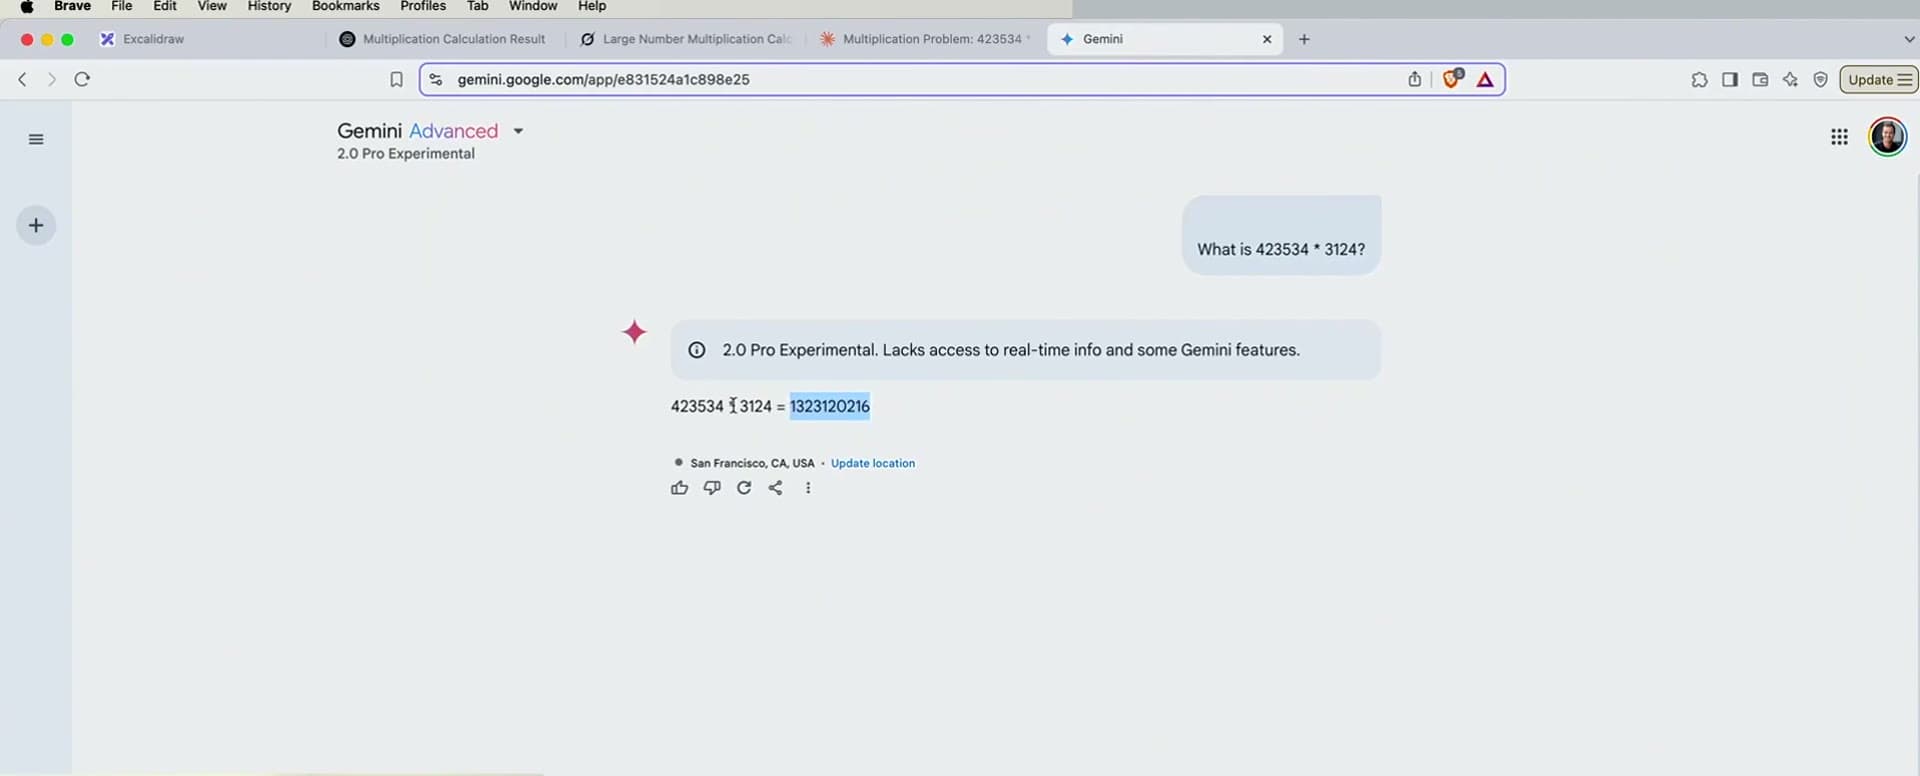
Task: Click the Update browser button
Action: coord(1879,80)
